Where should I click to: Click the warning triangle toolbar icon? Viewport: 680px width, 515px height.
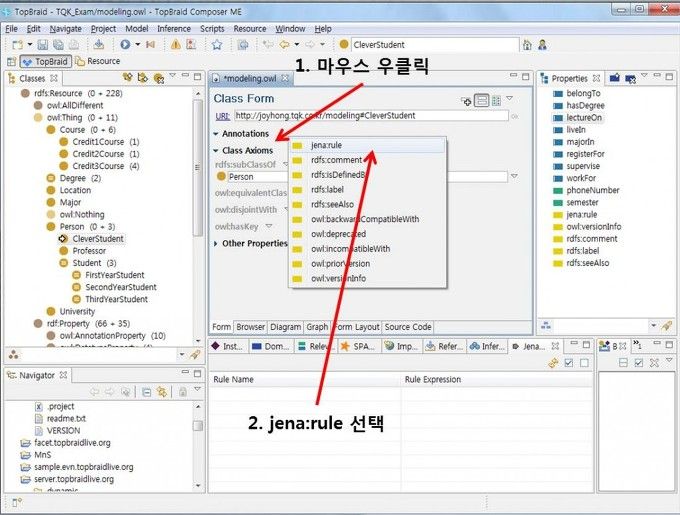pyautogui.click(x=176, y=44)
